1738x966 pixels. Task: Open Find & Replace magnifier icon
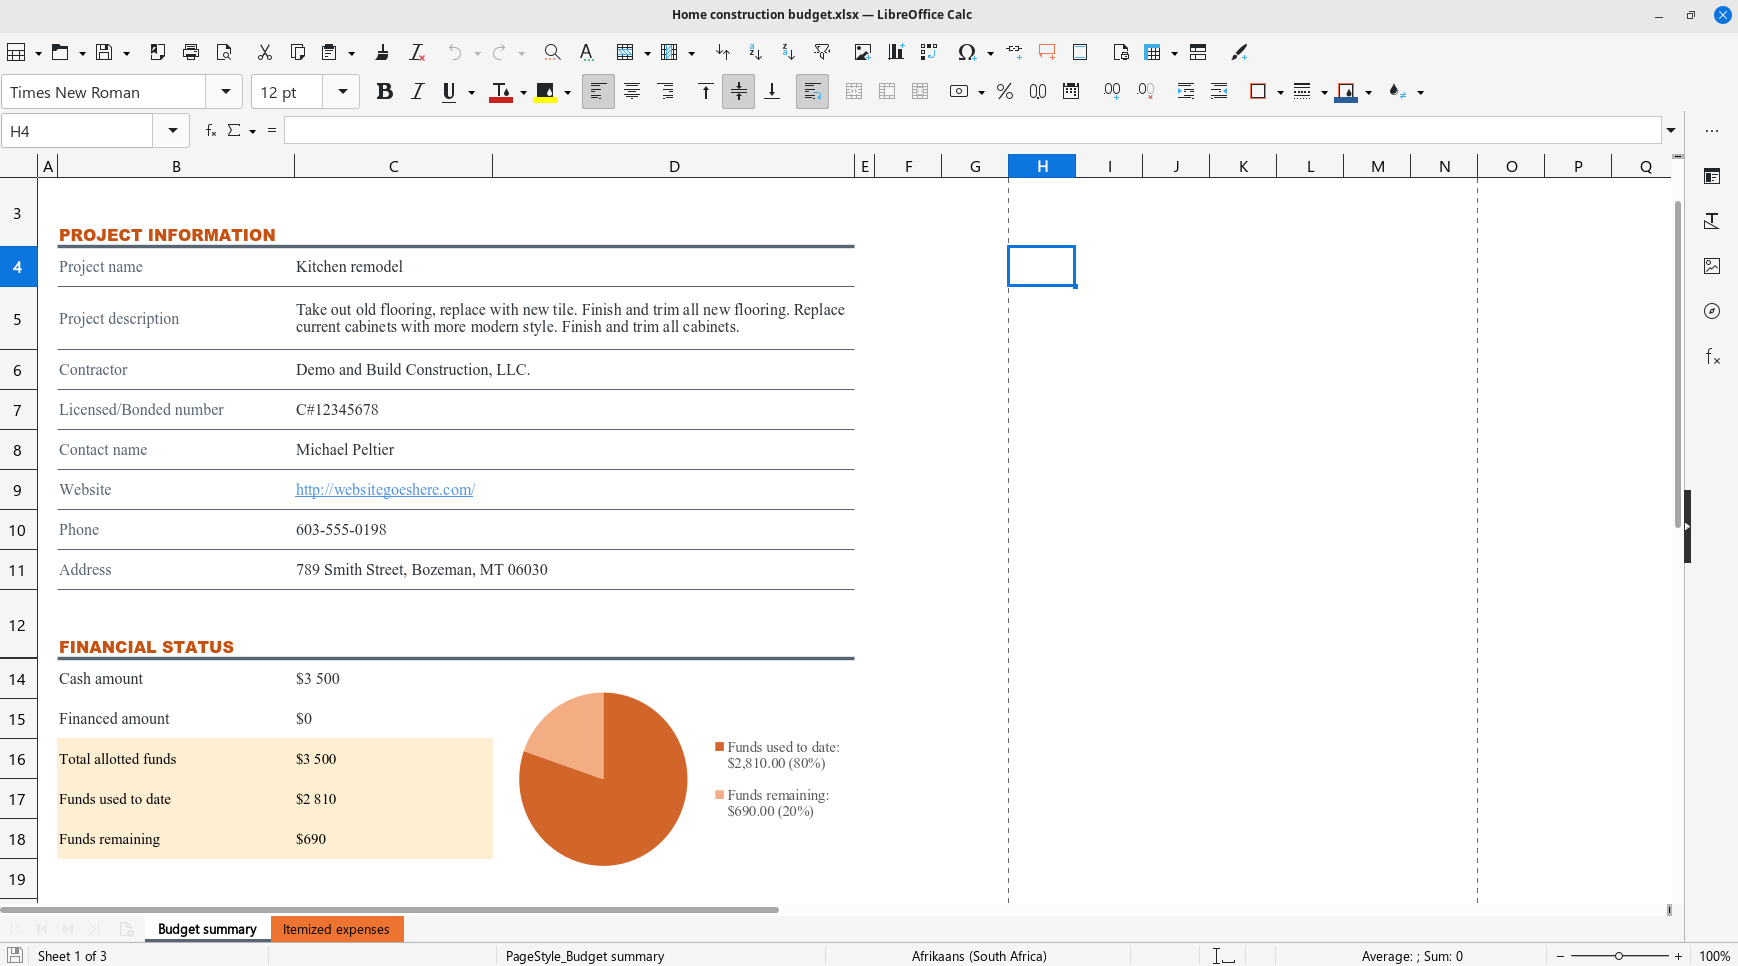coord(551,52)
